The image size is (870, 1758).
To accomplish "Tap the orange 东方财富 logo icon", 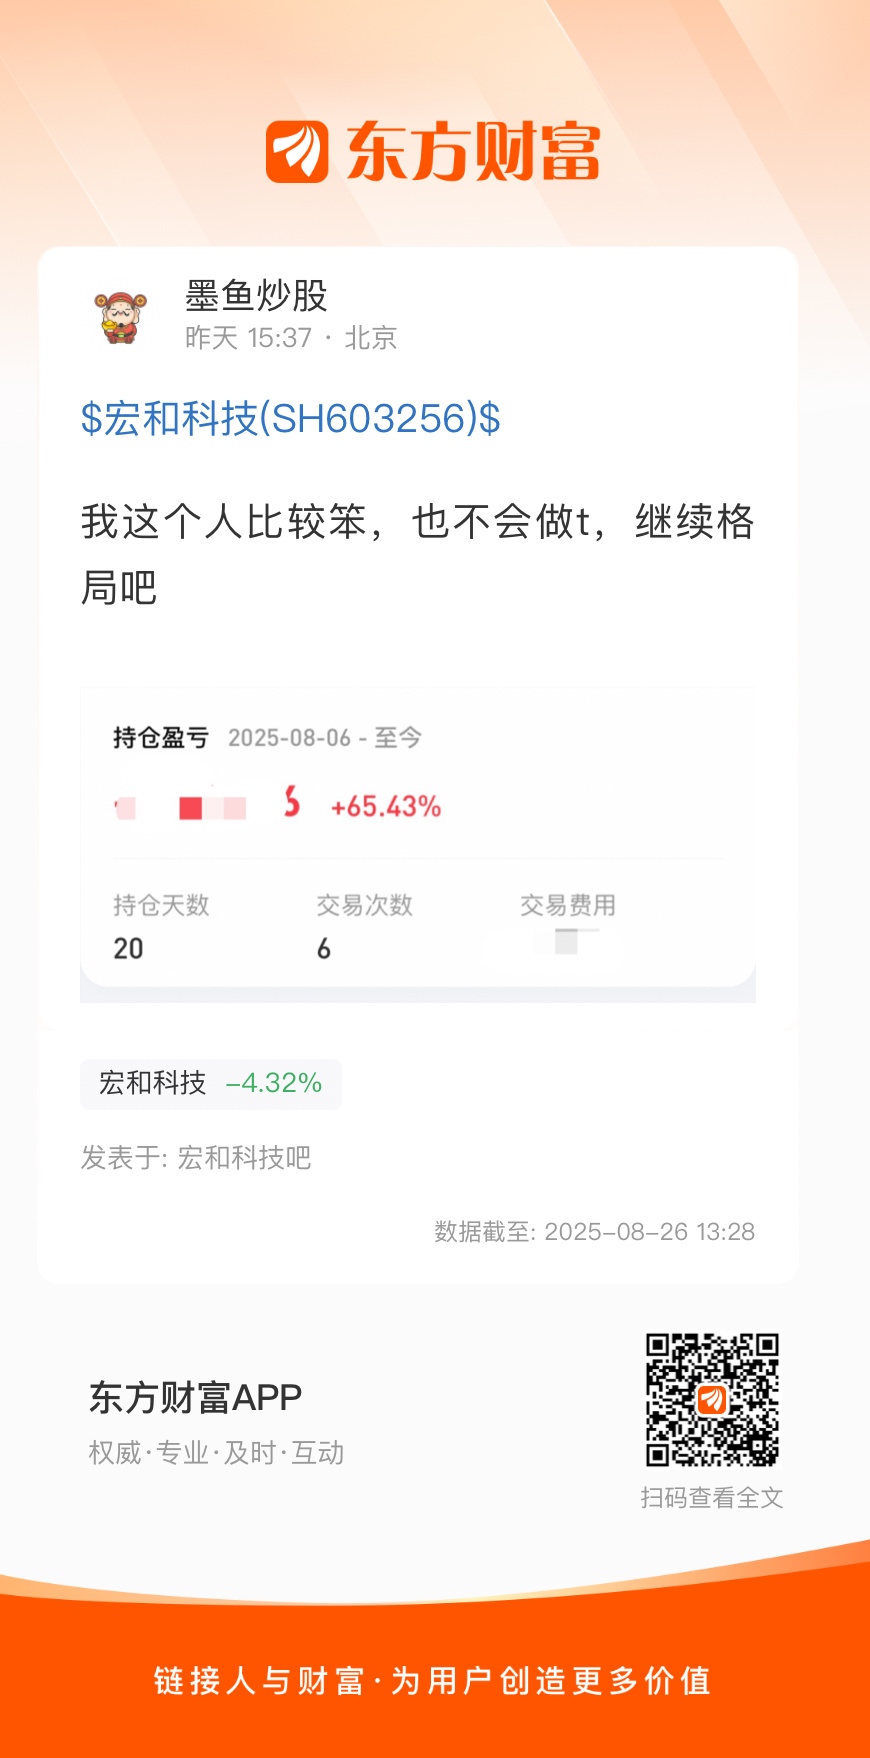I will (297, 152).
